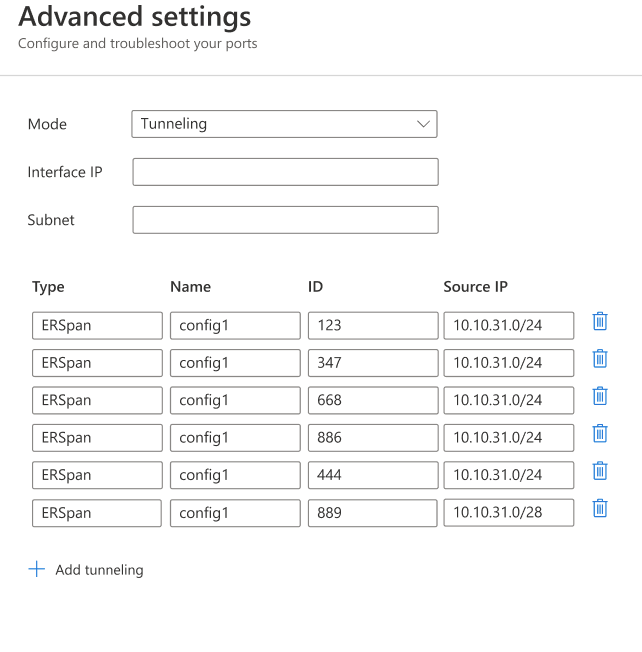Viewport: 642px width, 652px height.
Task: Open the Mode dropdown set to Tunneling
Action: click(x=284, y=124)
